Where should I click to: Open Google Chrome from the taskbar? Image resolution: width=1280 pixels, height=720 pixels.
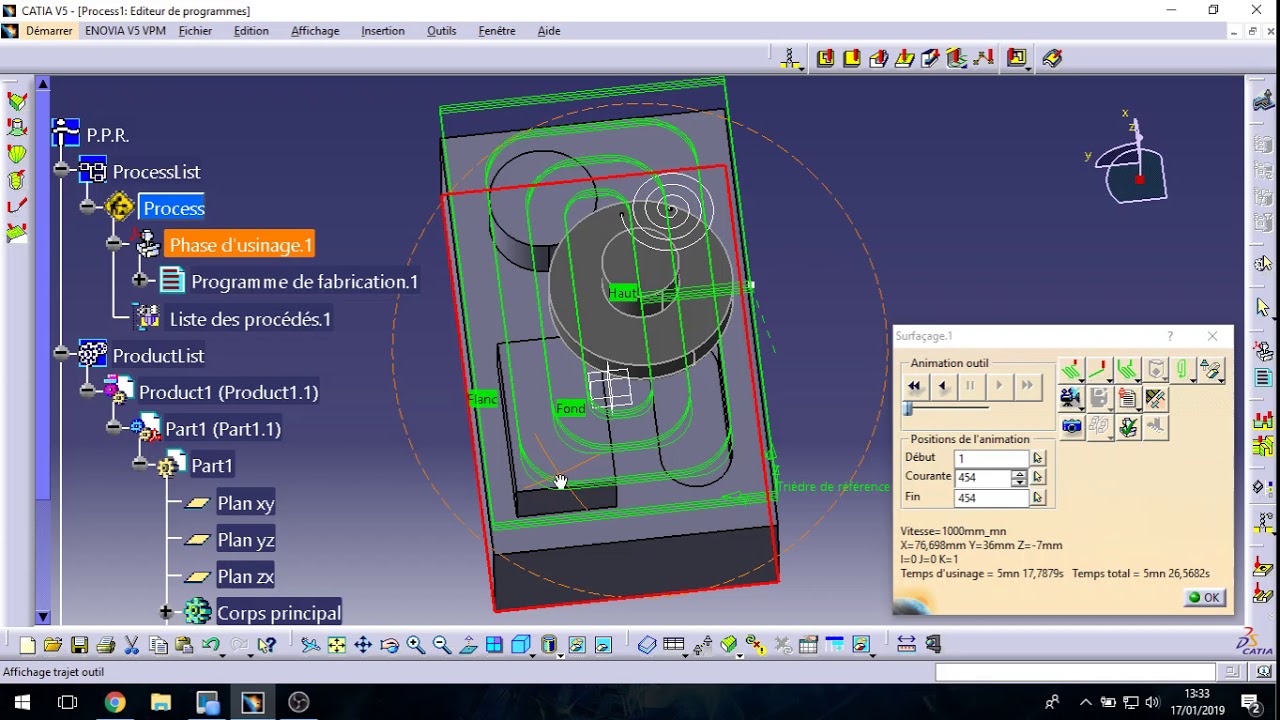[x=115, y=702]
